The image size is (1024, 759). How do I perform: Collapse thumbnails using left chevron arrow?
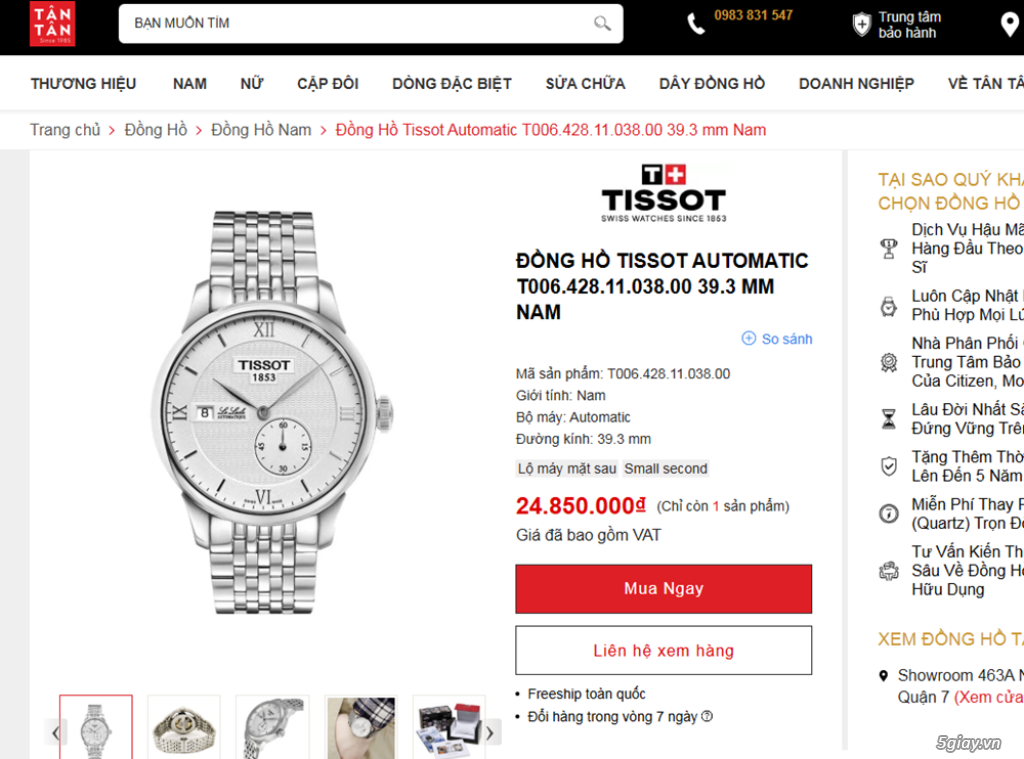(55, 732)
